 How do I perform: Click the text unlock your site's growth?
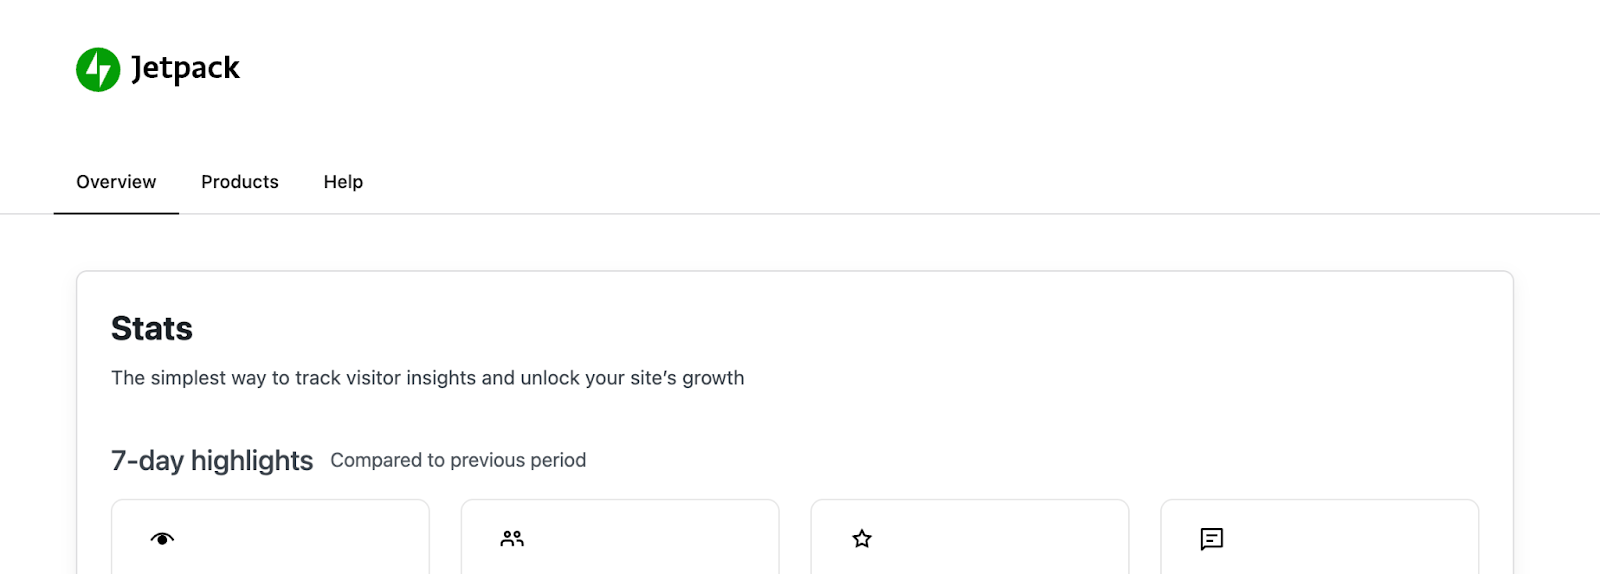[632, 378]
